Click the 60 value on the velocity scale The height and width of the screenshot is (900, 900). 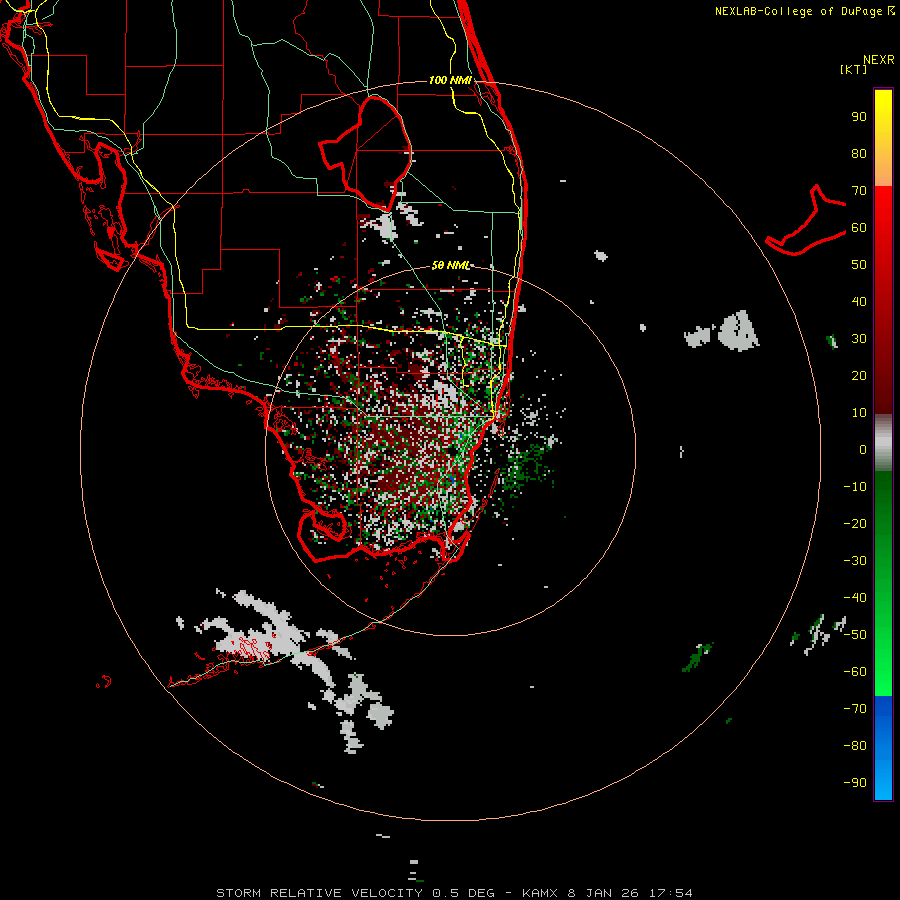tap(859, 228)
